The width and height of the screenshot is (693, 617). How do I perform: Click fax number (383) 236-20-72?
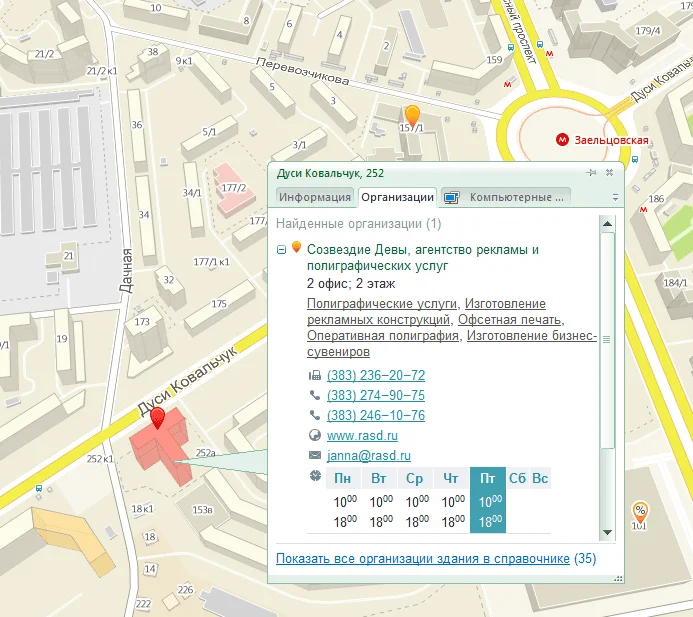coord(376,375)
